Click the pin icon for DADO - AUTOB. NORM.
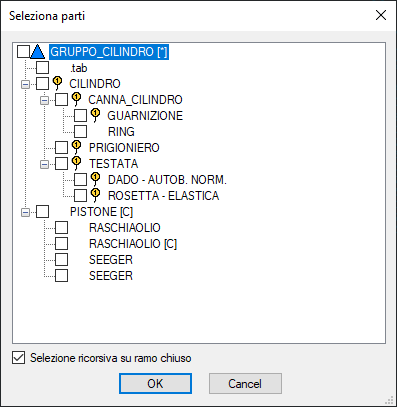 [96, 179]
